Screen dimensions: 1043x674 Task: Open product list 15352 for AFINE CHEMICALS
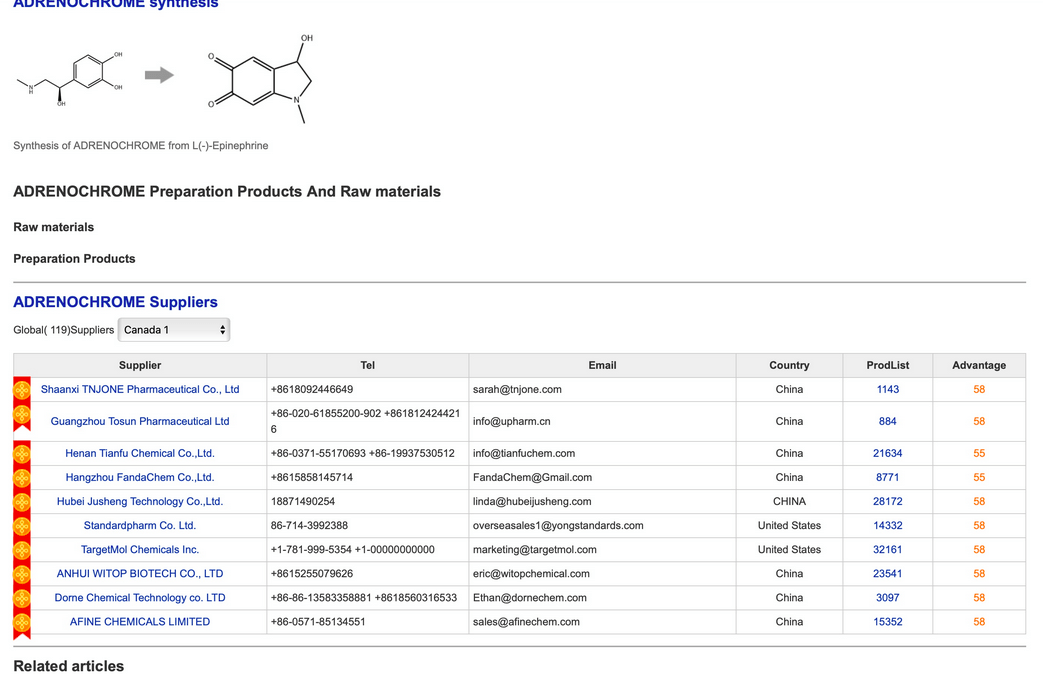(887, 621)
